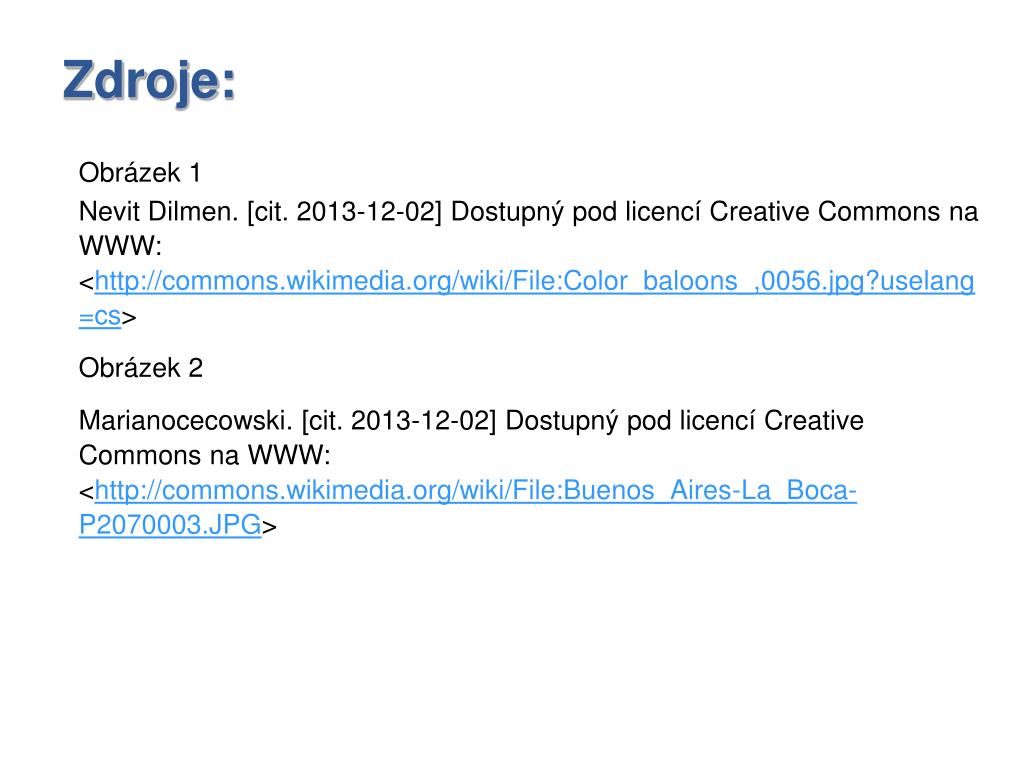Click the first "[cit. 2013-12-02]" citation date
Viewport: 1024px width, 768px height.
coord(344,212)
